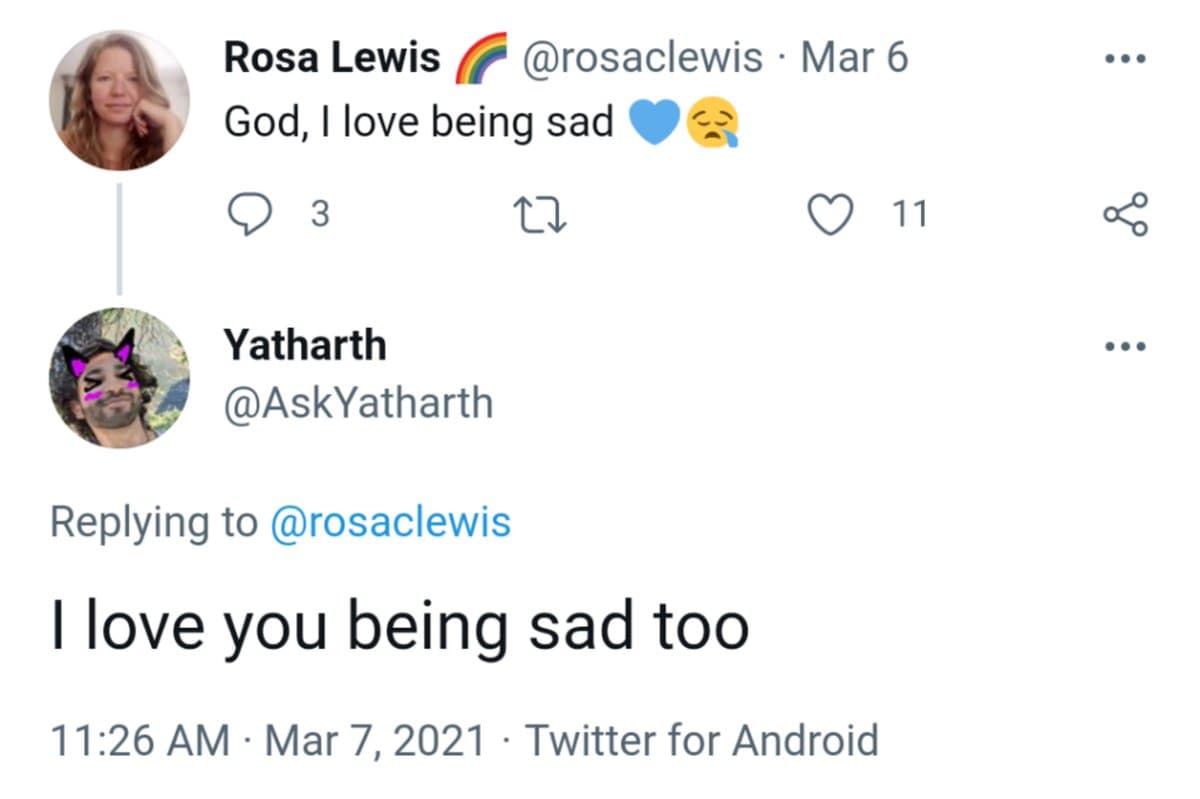Viewport: 1200px width, 799px height.
Task: Open more options on Rosa Lewis's tweet
Action: (1125, 58)
